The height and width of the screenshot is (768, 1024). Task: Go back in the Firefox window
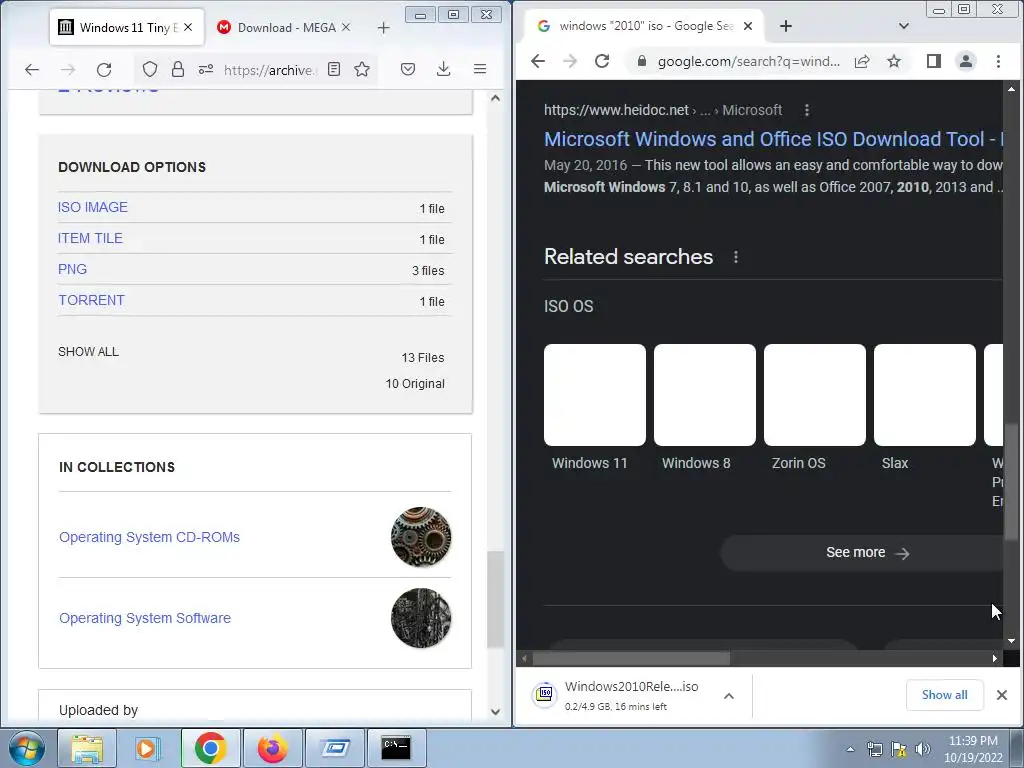(x=32, y=69)
